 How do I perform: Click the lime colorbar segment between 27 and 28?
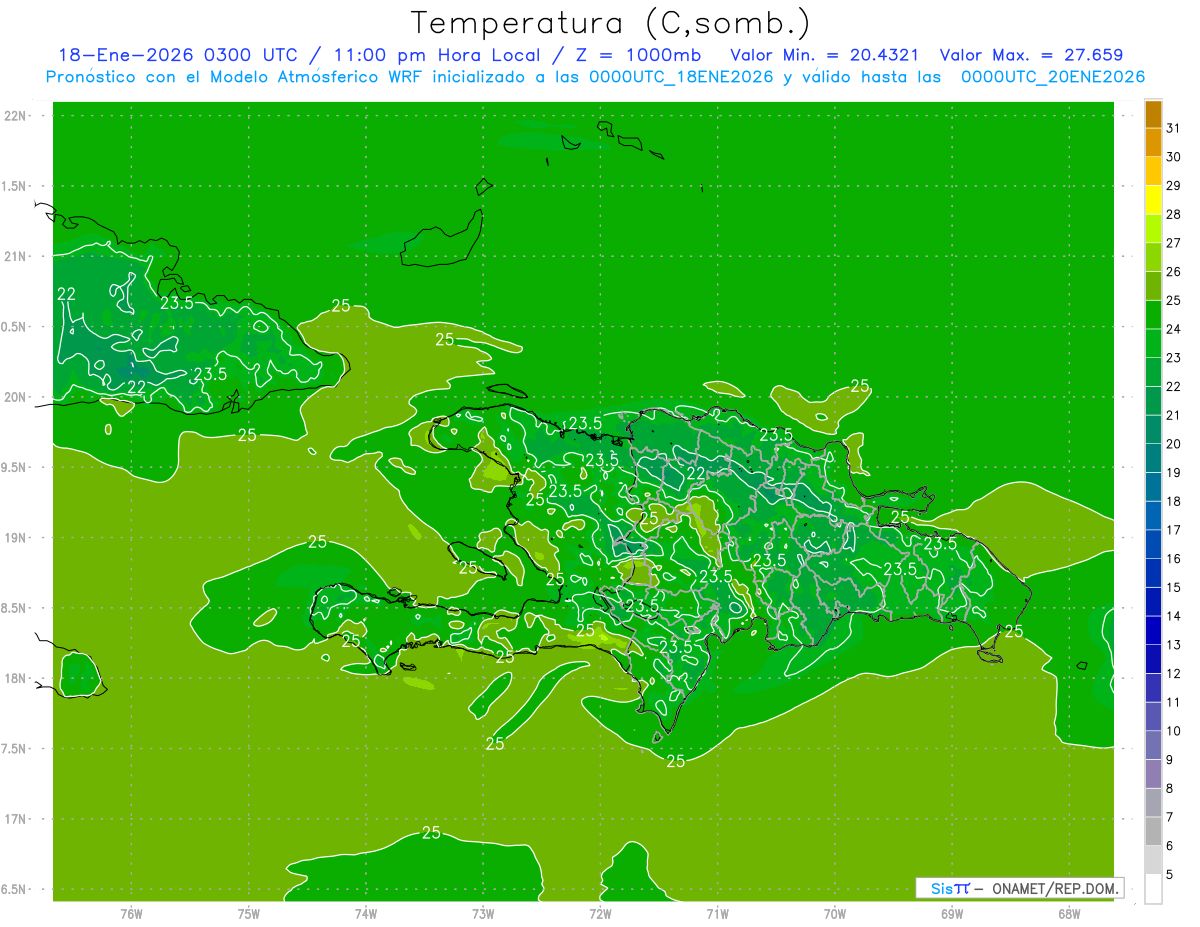point(1153,229)
